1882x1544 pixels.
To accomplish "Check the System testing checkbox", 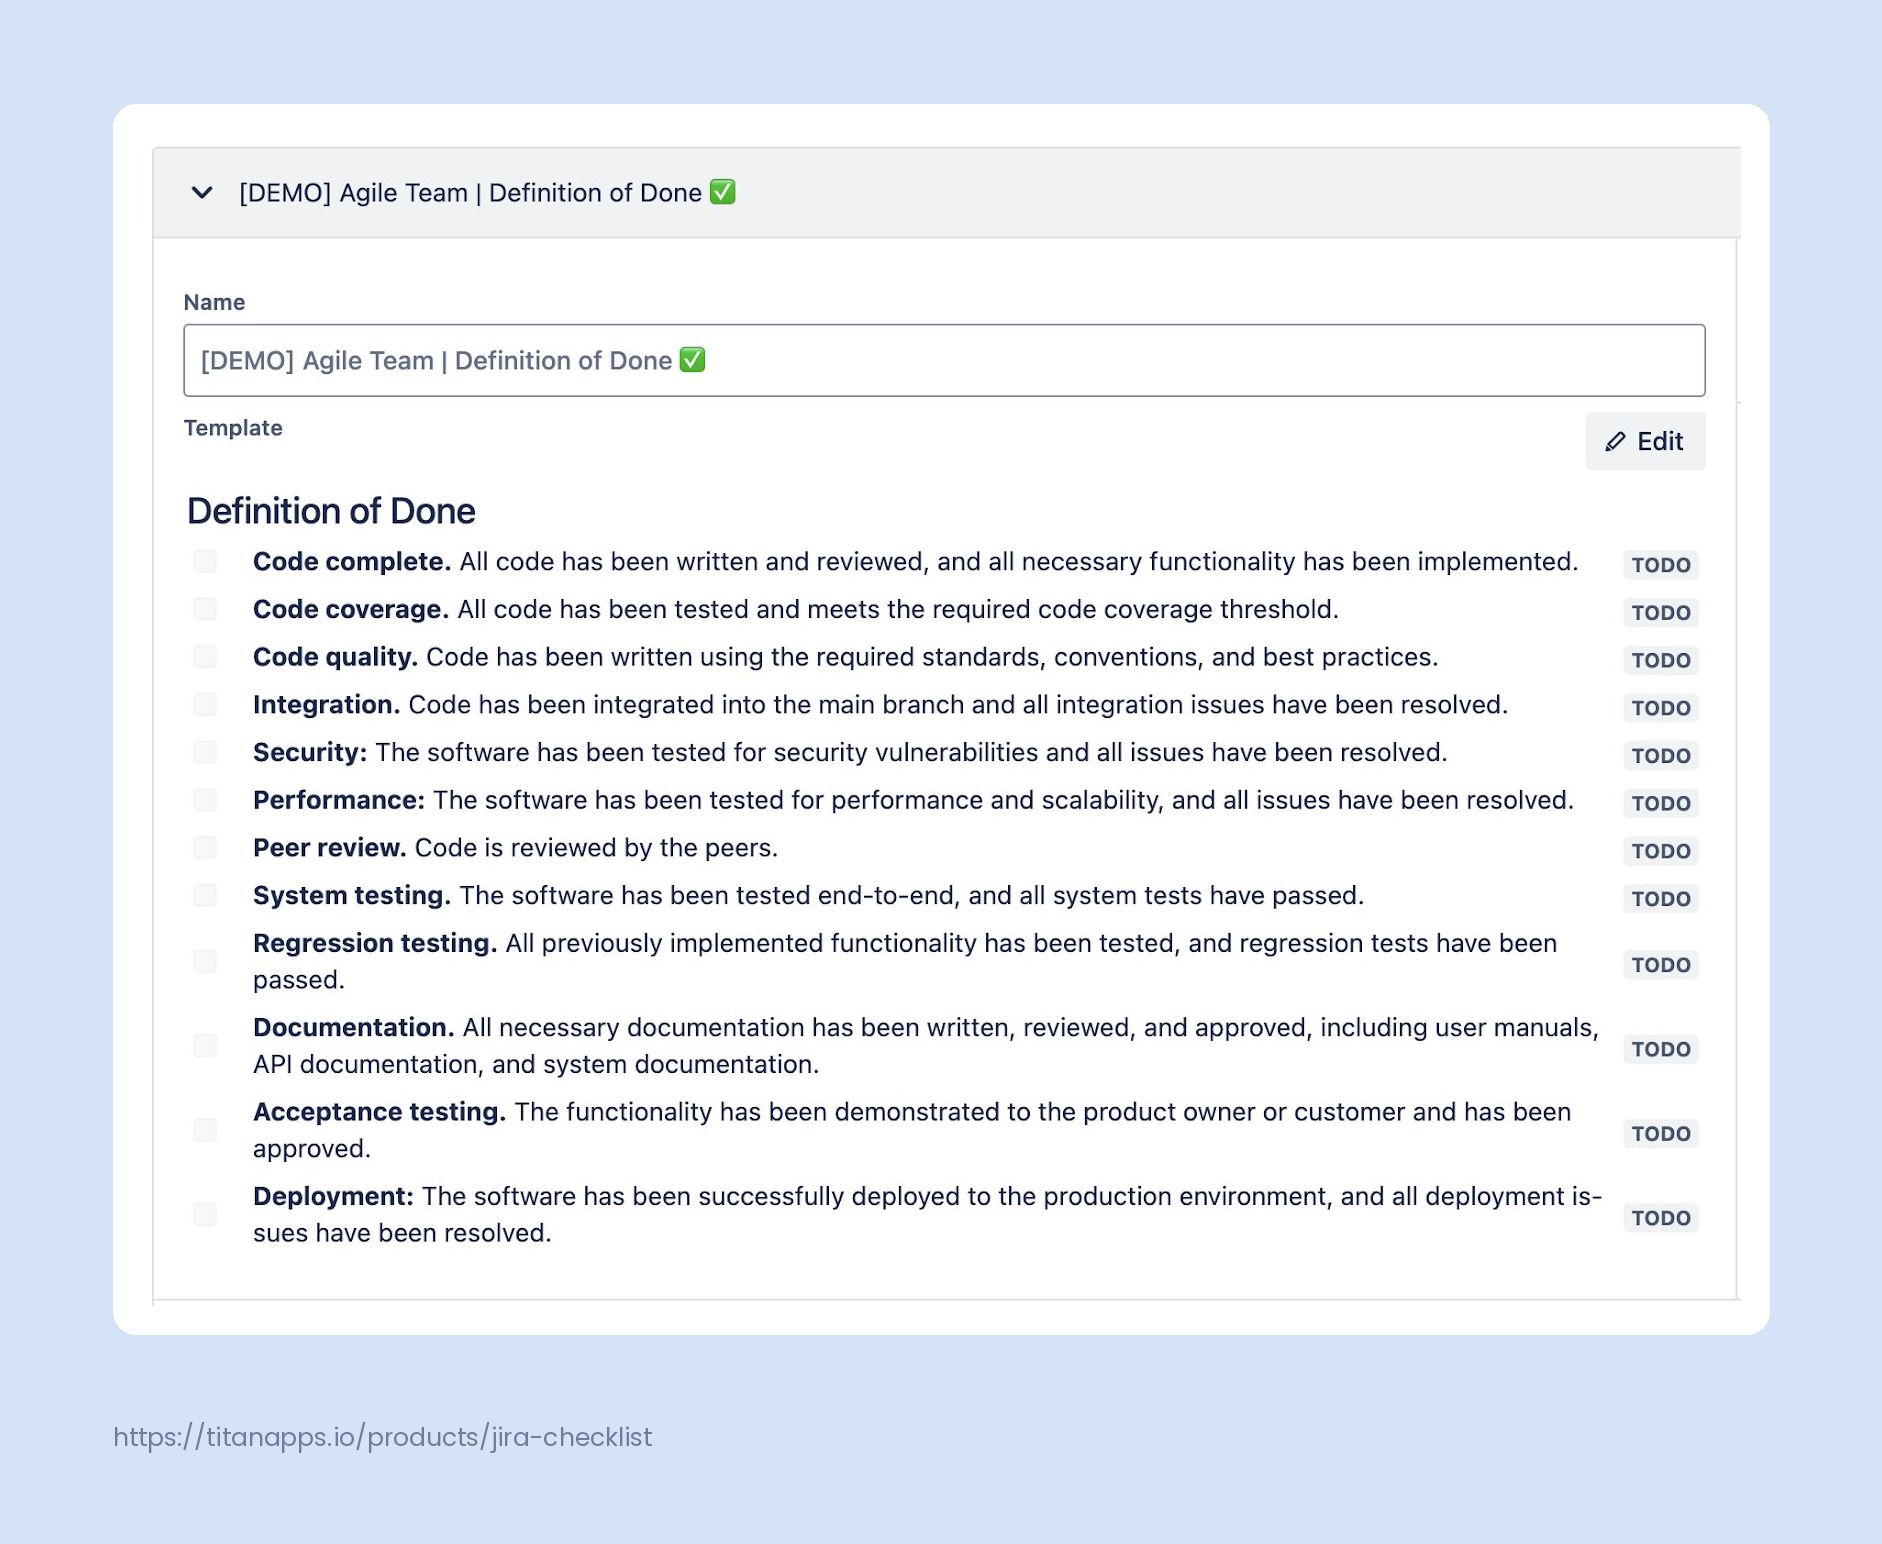I will 205,895.
